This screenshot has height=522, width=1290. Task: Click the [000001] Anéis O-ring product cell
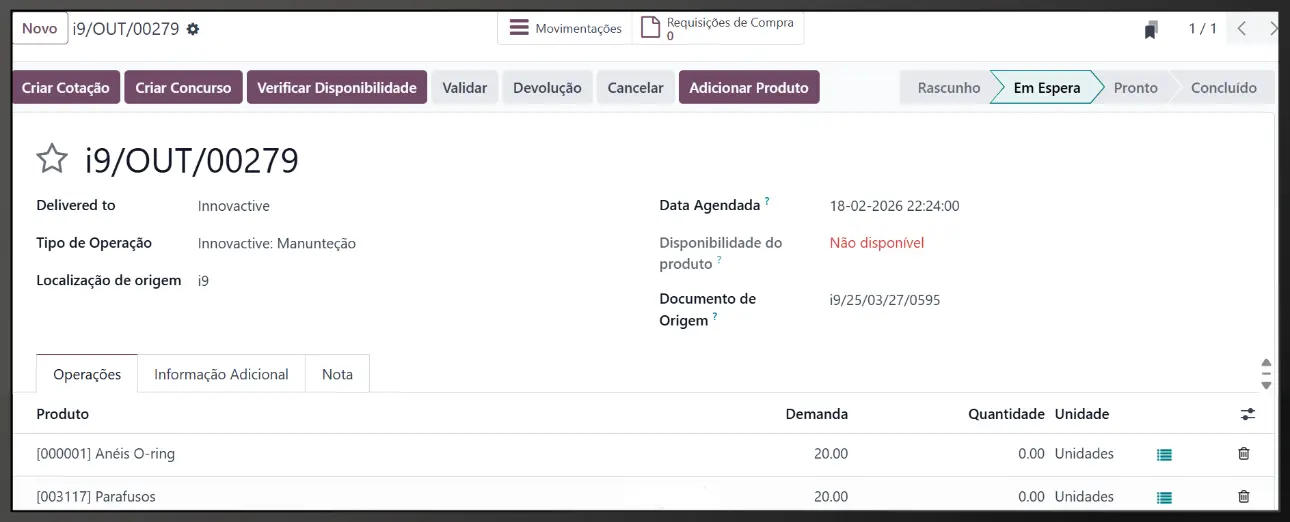[x=106, y=454]
